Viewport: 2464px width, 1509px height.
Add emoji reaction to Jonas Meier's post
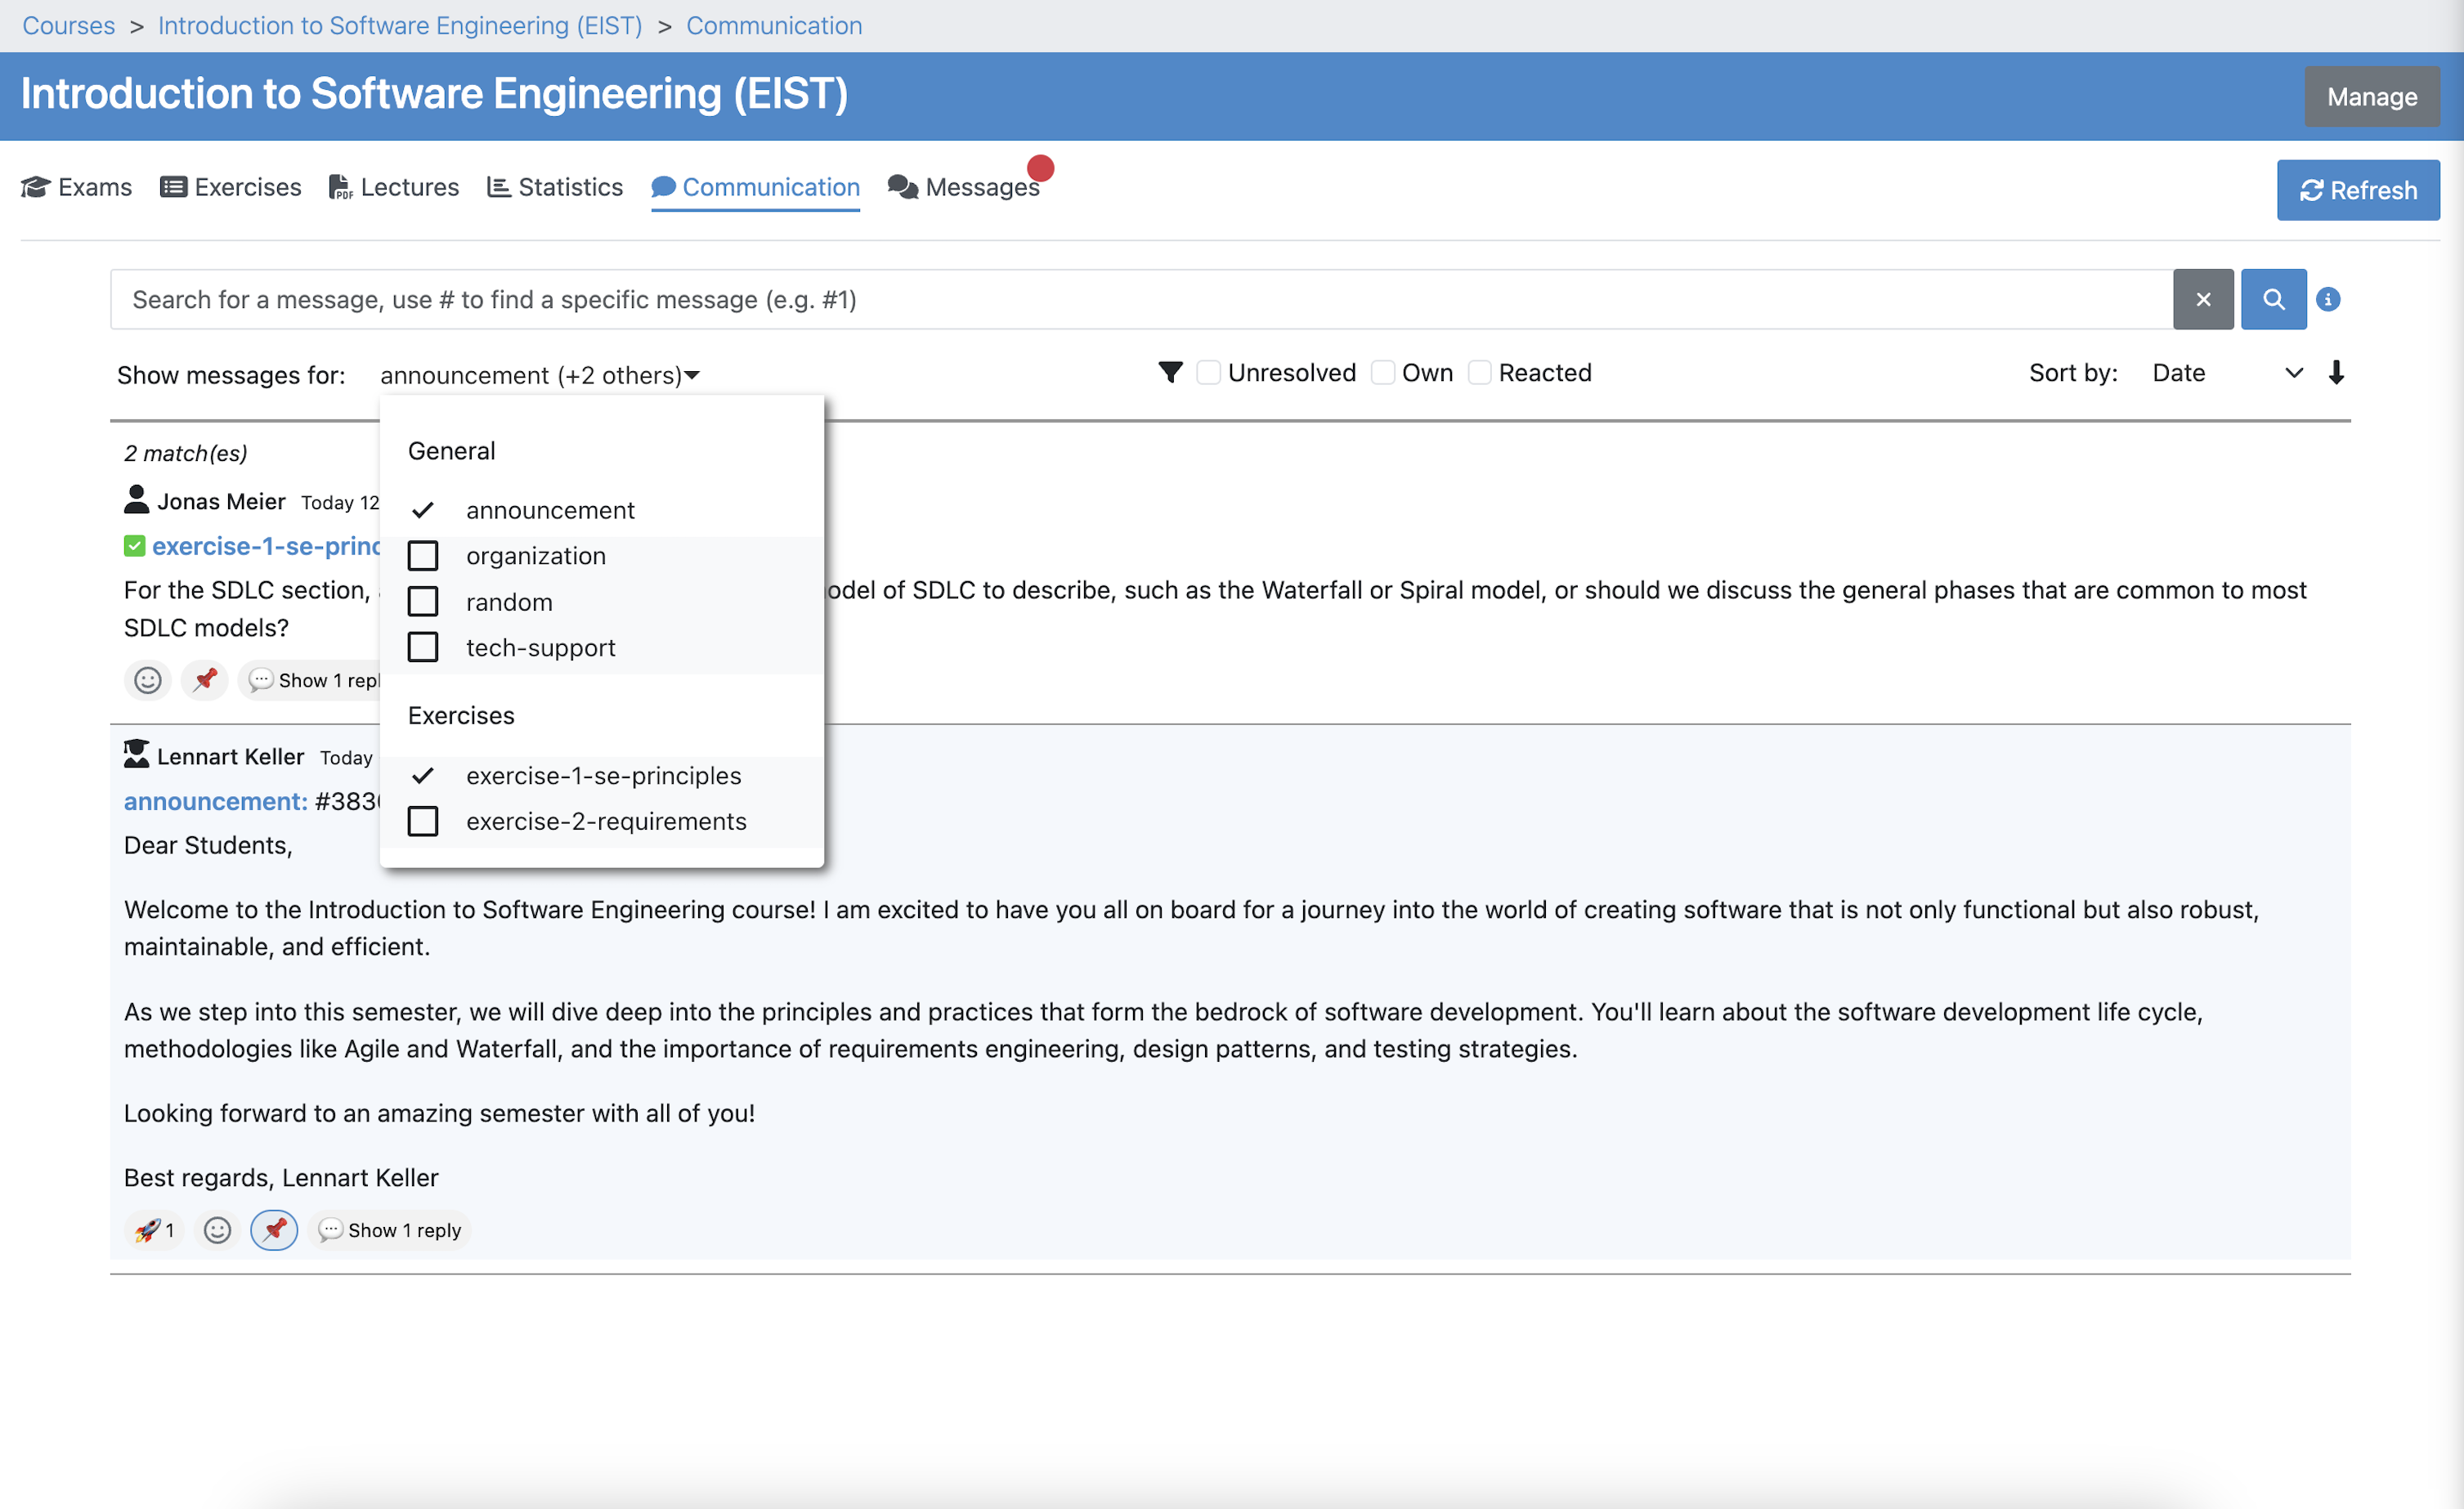[x=147, y=681]
